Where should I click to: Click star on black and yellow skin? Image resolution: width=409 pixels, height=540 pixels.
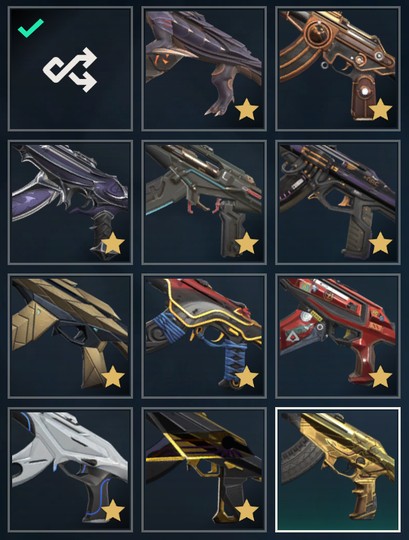(x=247, y=510)
